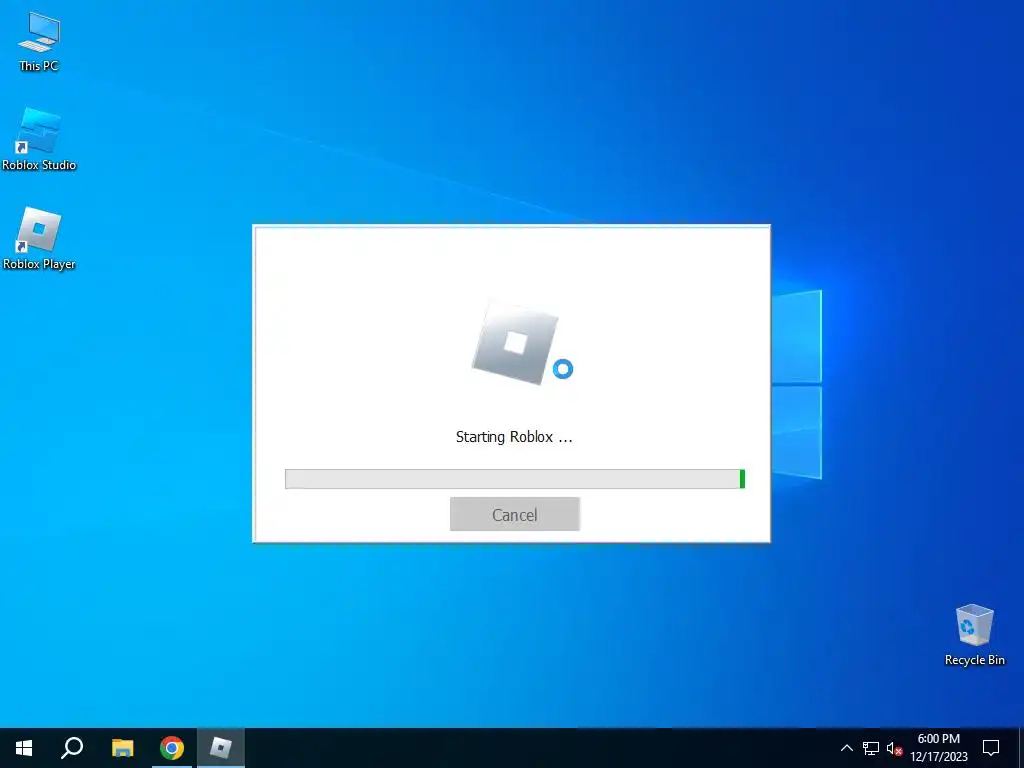Select the Roblox Studio desktop shortcut

(x=39, y=140)
